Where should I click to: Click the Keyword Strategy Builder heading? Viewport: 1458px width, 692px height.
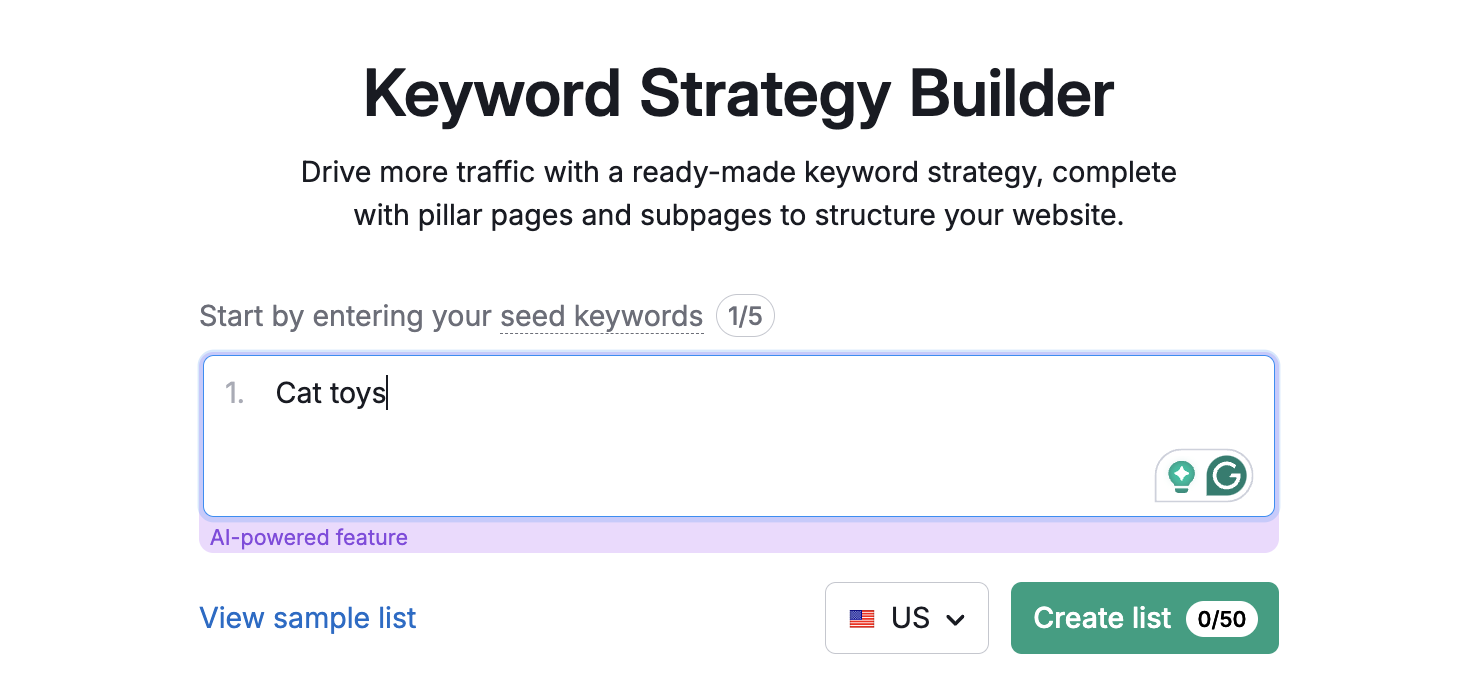coord(739,93)
